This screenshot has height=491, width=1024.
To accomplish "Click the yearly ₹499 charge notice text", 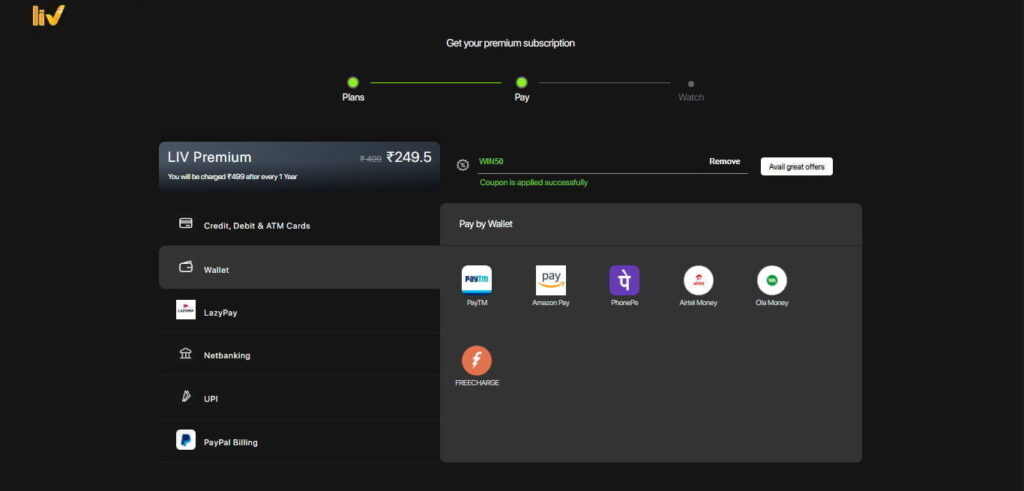I will pos(232,176).
